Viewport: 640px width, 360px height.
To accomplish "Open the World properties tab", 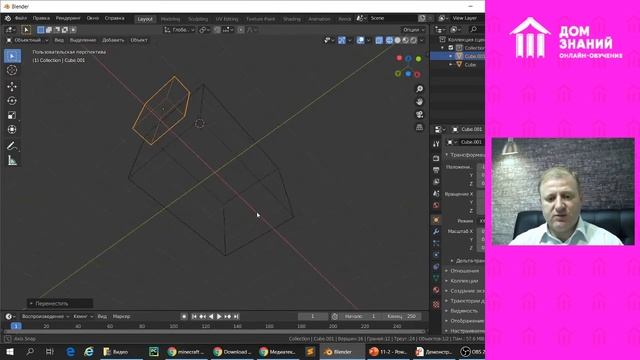I will coord(436,205).
